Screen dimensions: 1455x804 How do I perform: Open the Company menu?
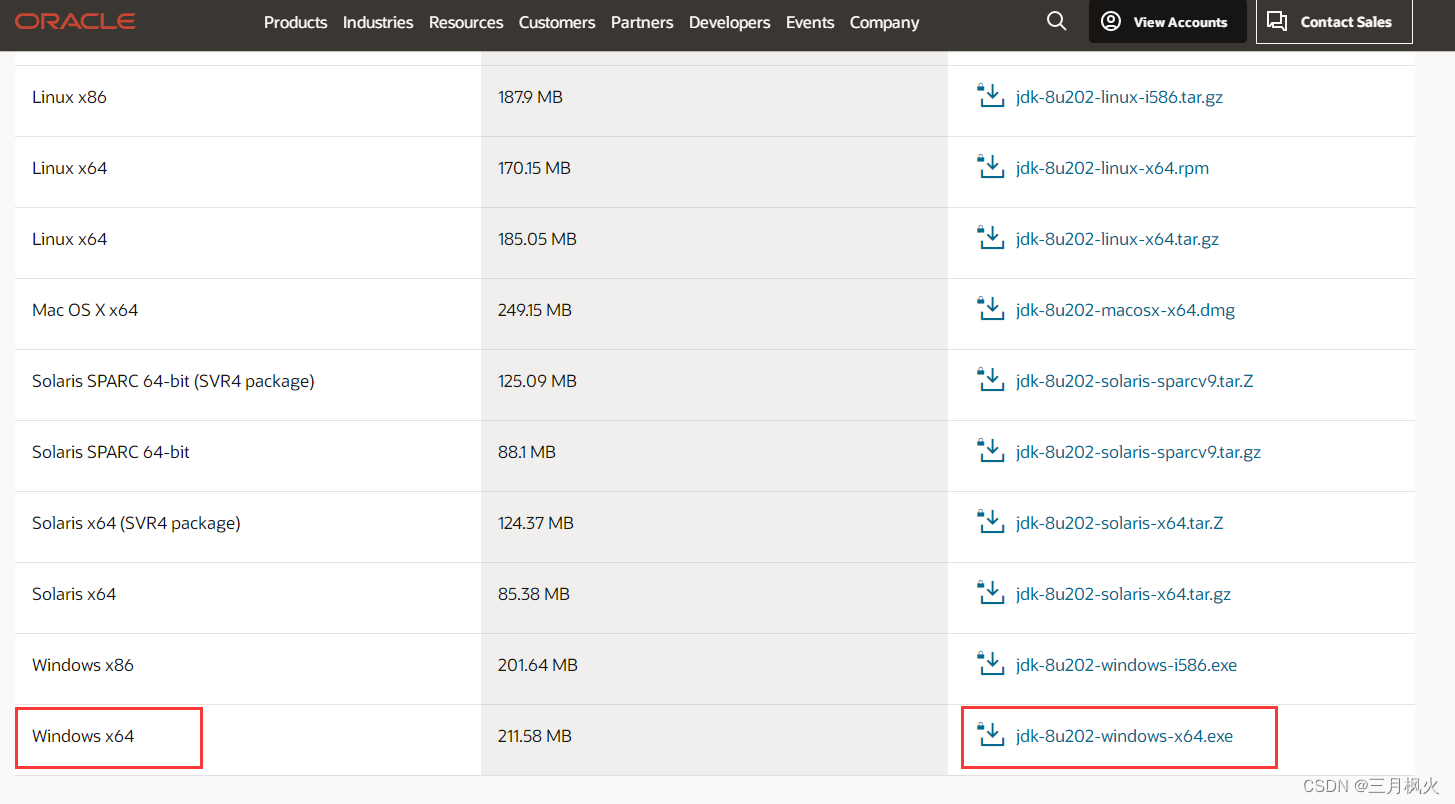point(884,22)
